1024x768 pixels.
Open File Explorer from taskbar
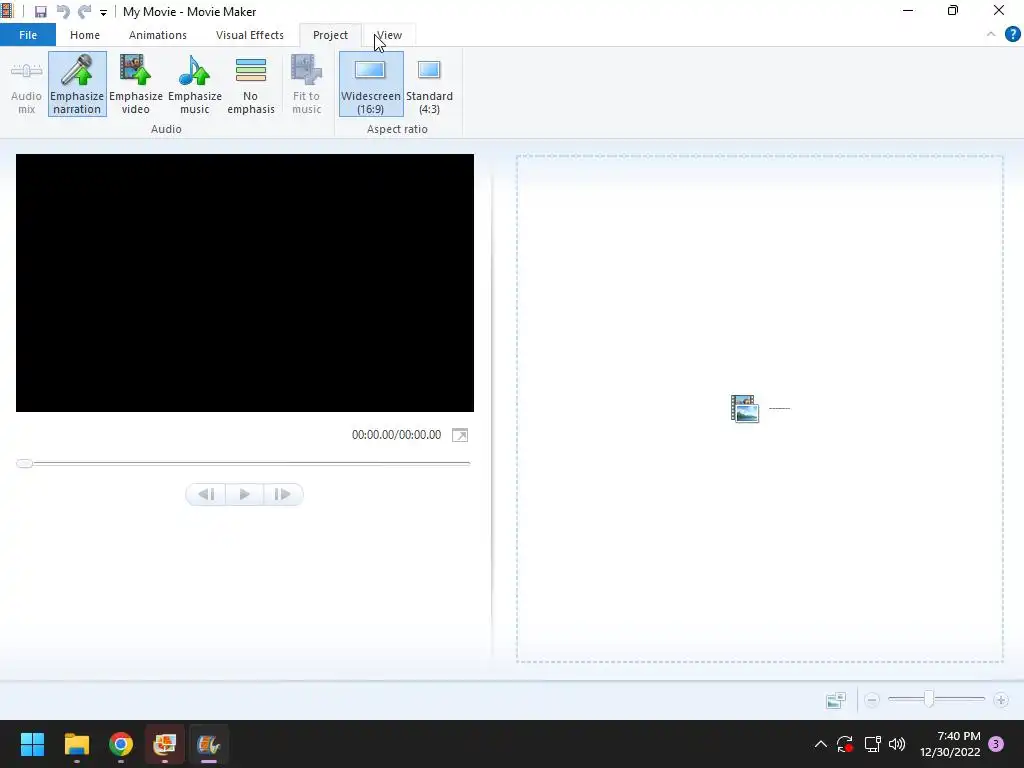point(76,744)
